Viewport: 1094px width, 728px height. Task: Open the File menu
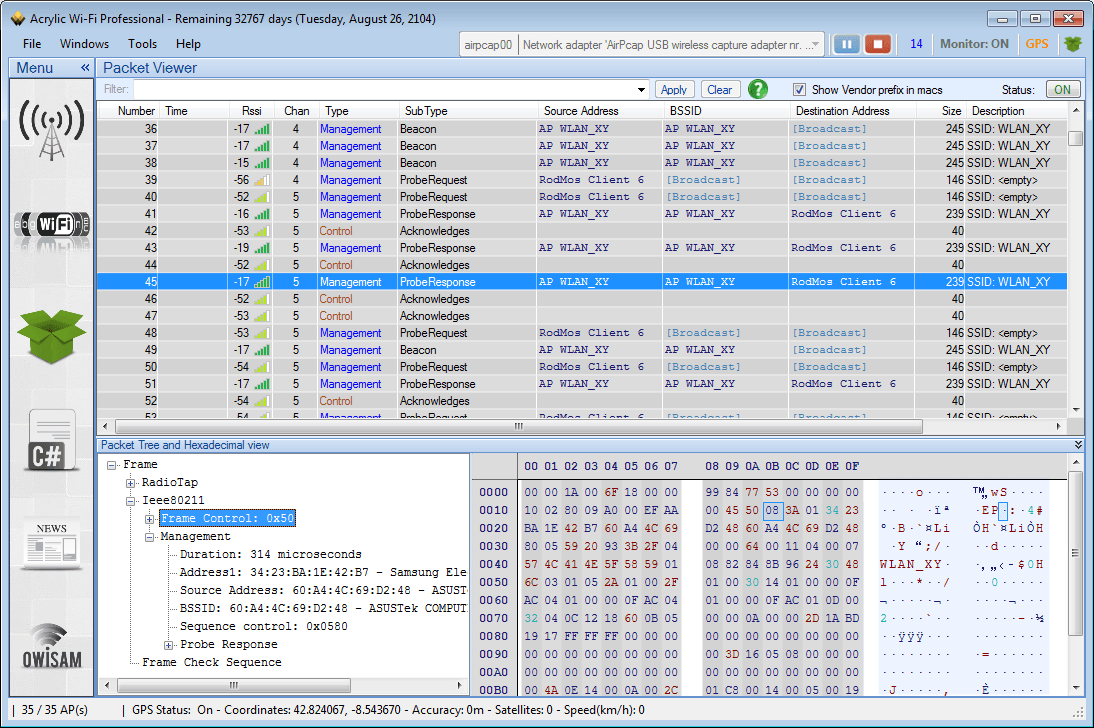[32, 44]
